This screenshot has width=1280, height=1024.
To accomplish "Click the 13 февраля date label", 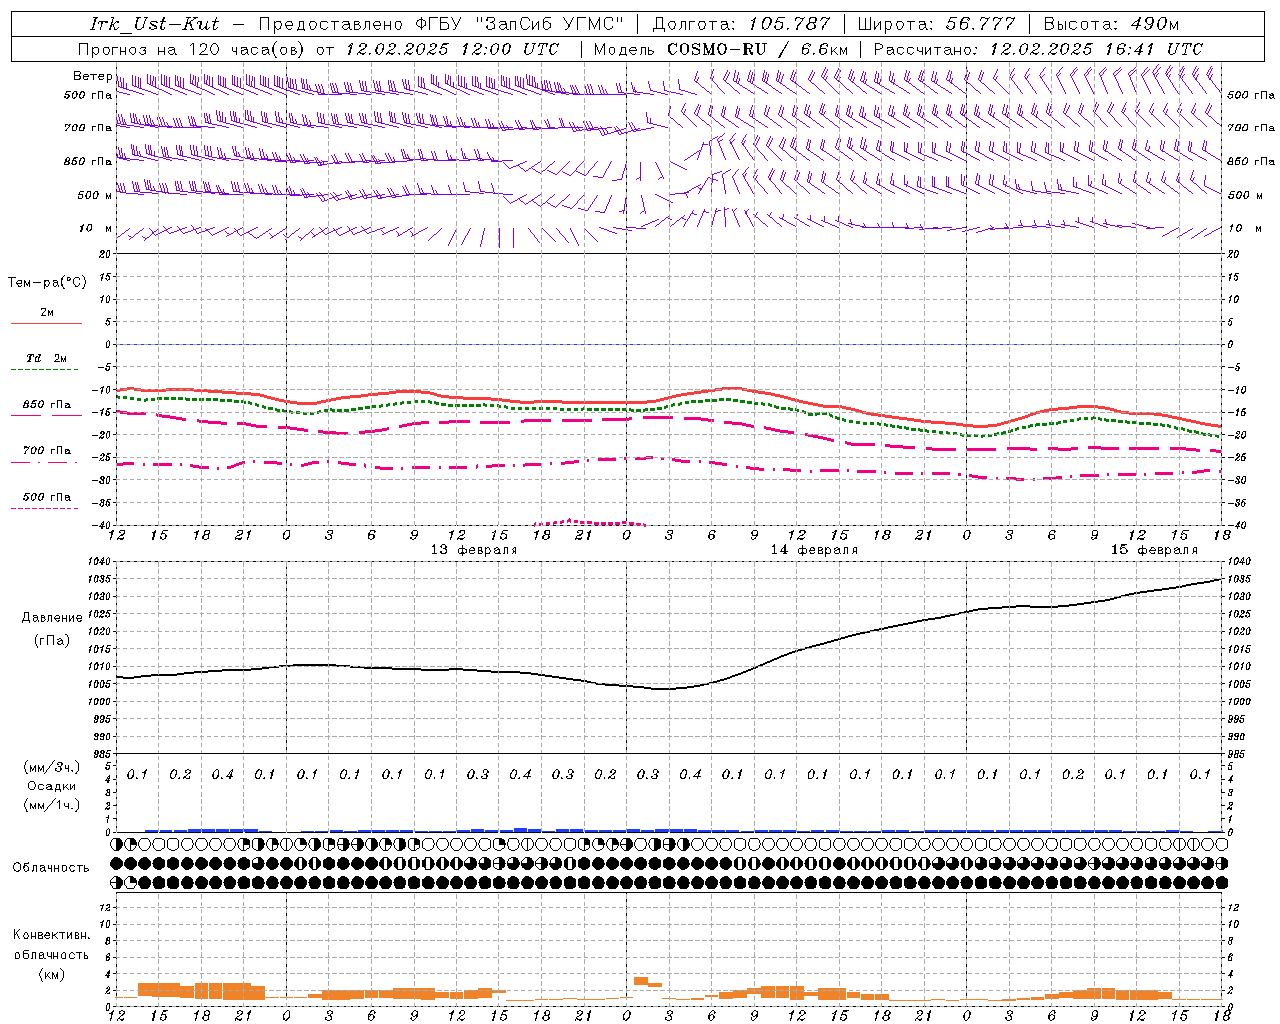I will coord(474,550).
